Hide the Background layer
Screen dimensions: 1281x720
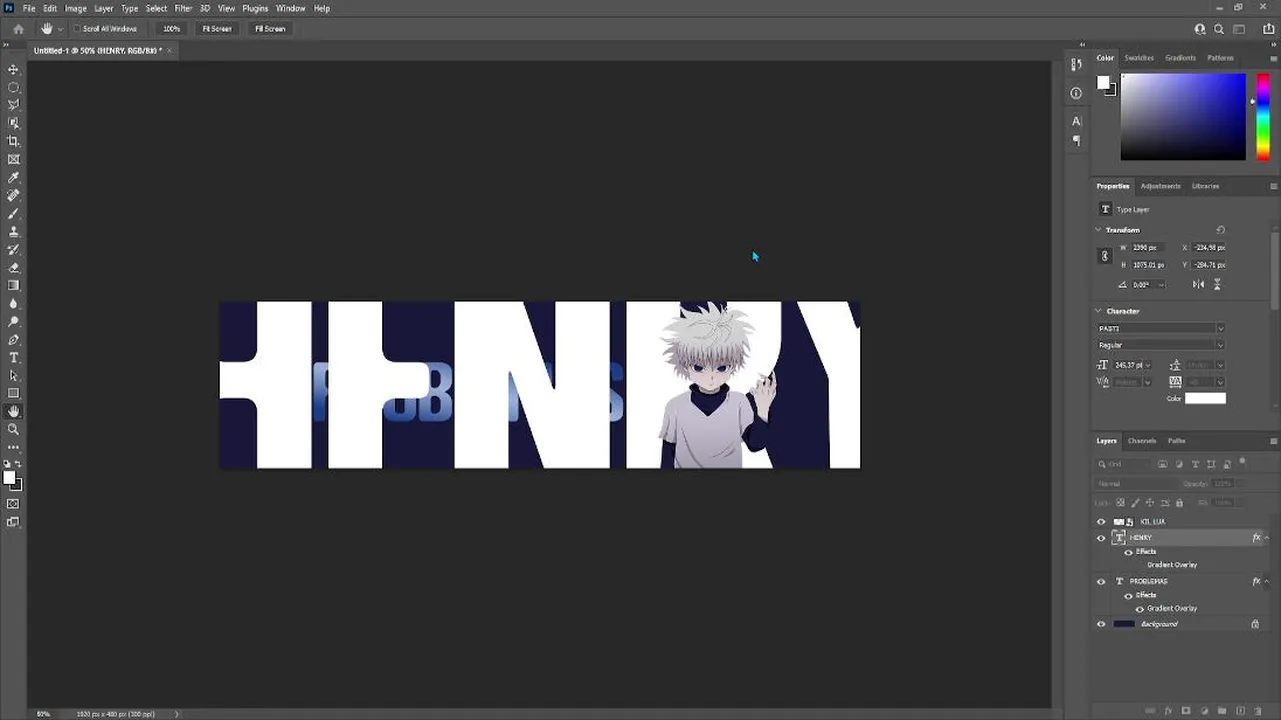1101,624
